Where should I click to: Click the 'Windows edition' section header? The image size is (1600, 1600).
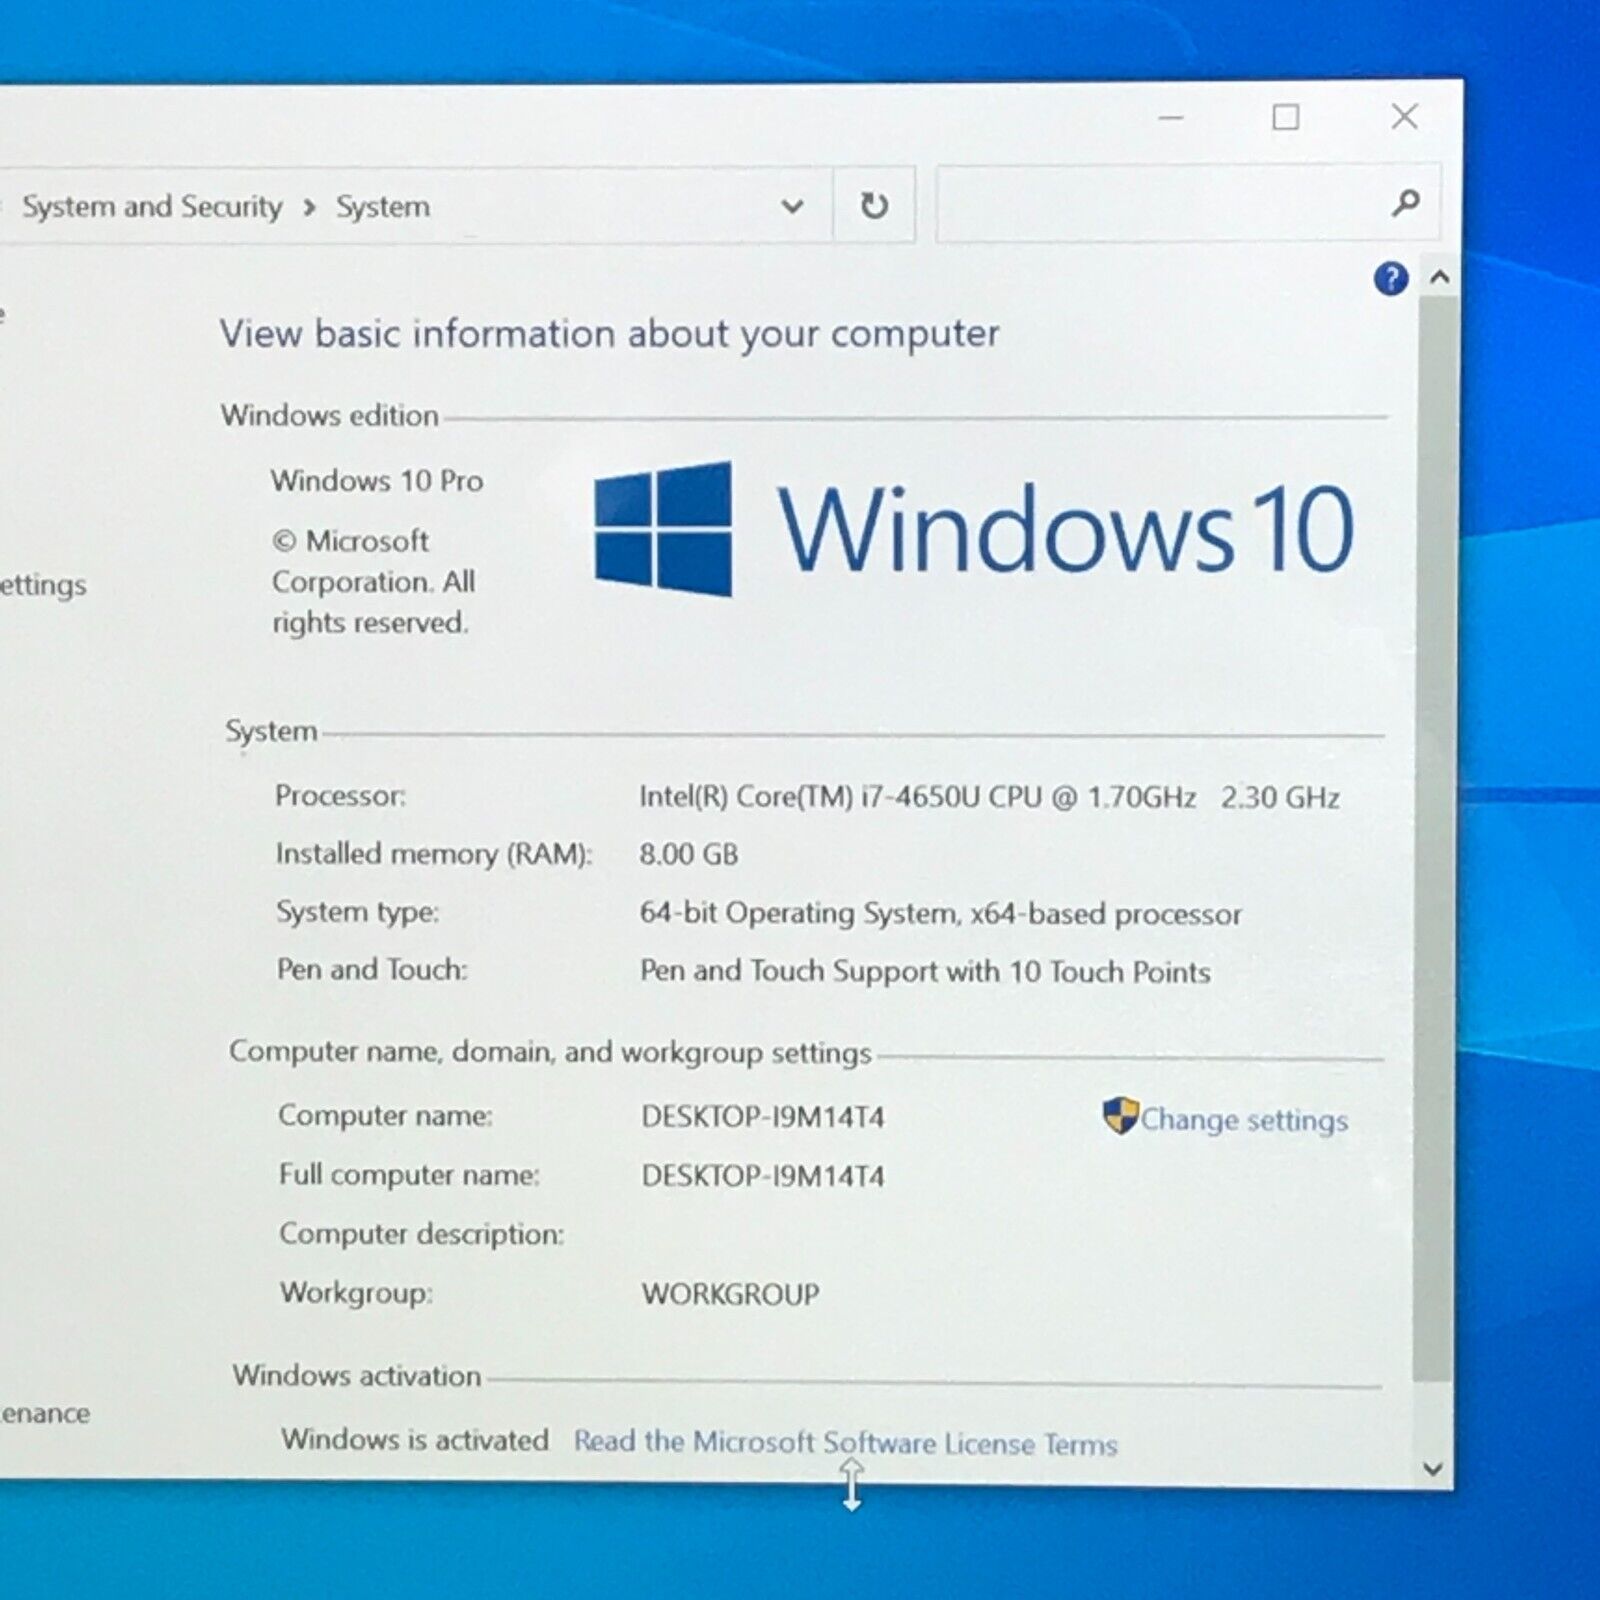(330, 415)
